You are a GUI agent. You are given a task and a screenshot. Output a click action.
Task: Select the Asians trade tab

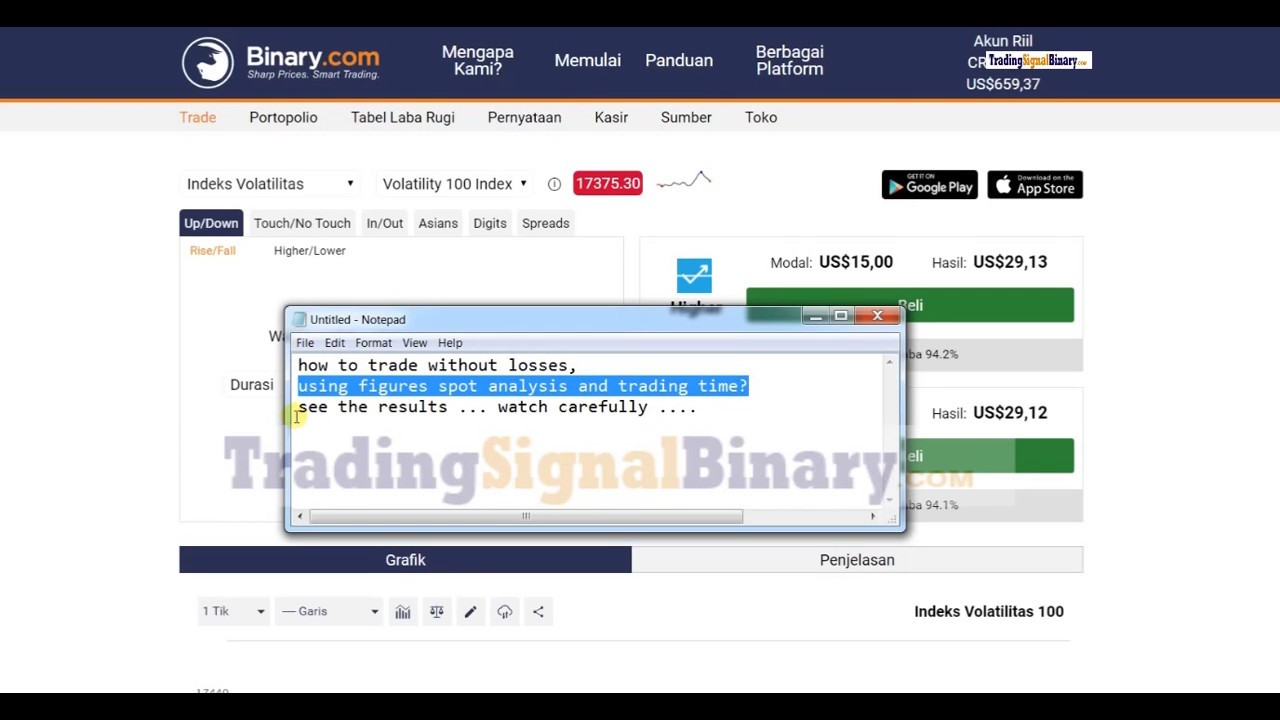pos(438,223)
